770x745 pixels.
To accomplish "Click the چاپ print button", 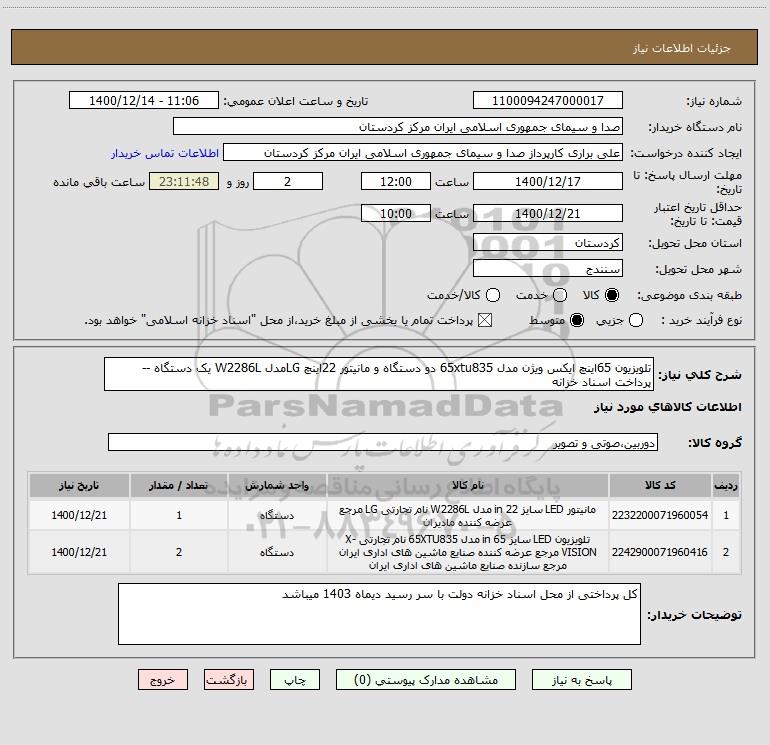I will [x=295, y=680].
